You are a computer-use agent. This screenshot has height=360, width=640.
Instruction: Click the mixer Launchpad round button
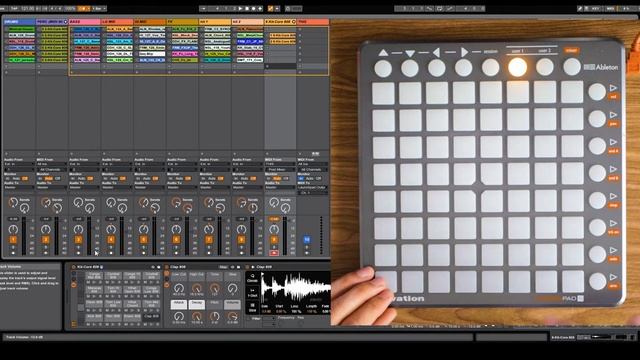pos(572,67)
